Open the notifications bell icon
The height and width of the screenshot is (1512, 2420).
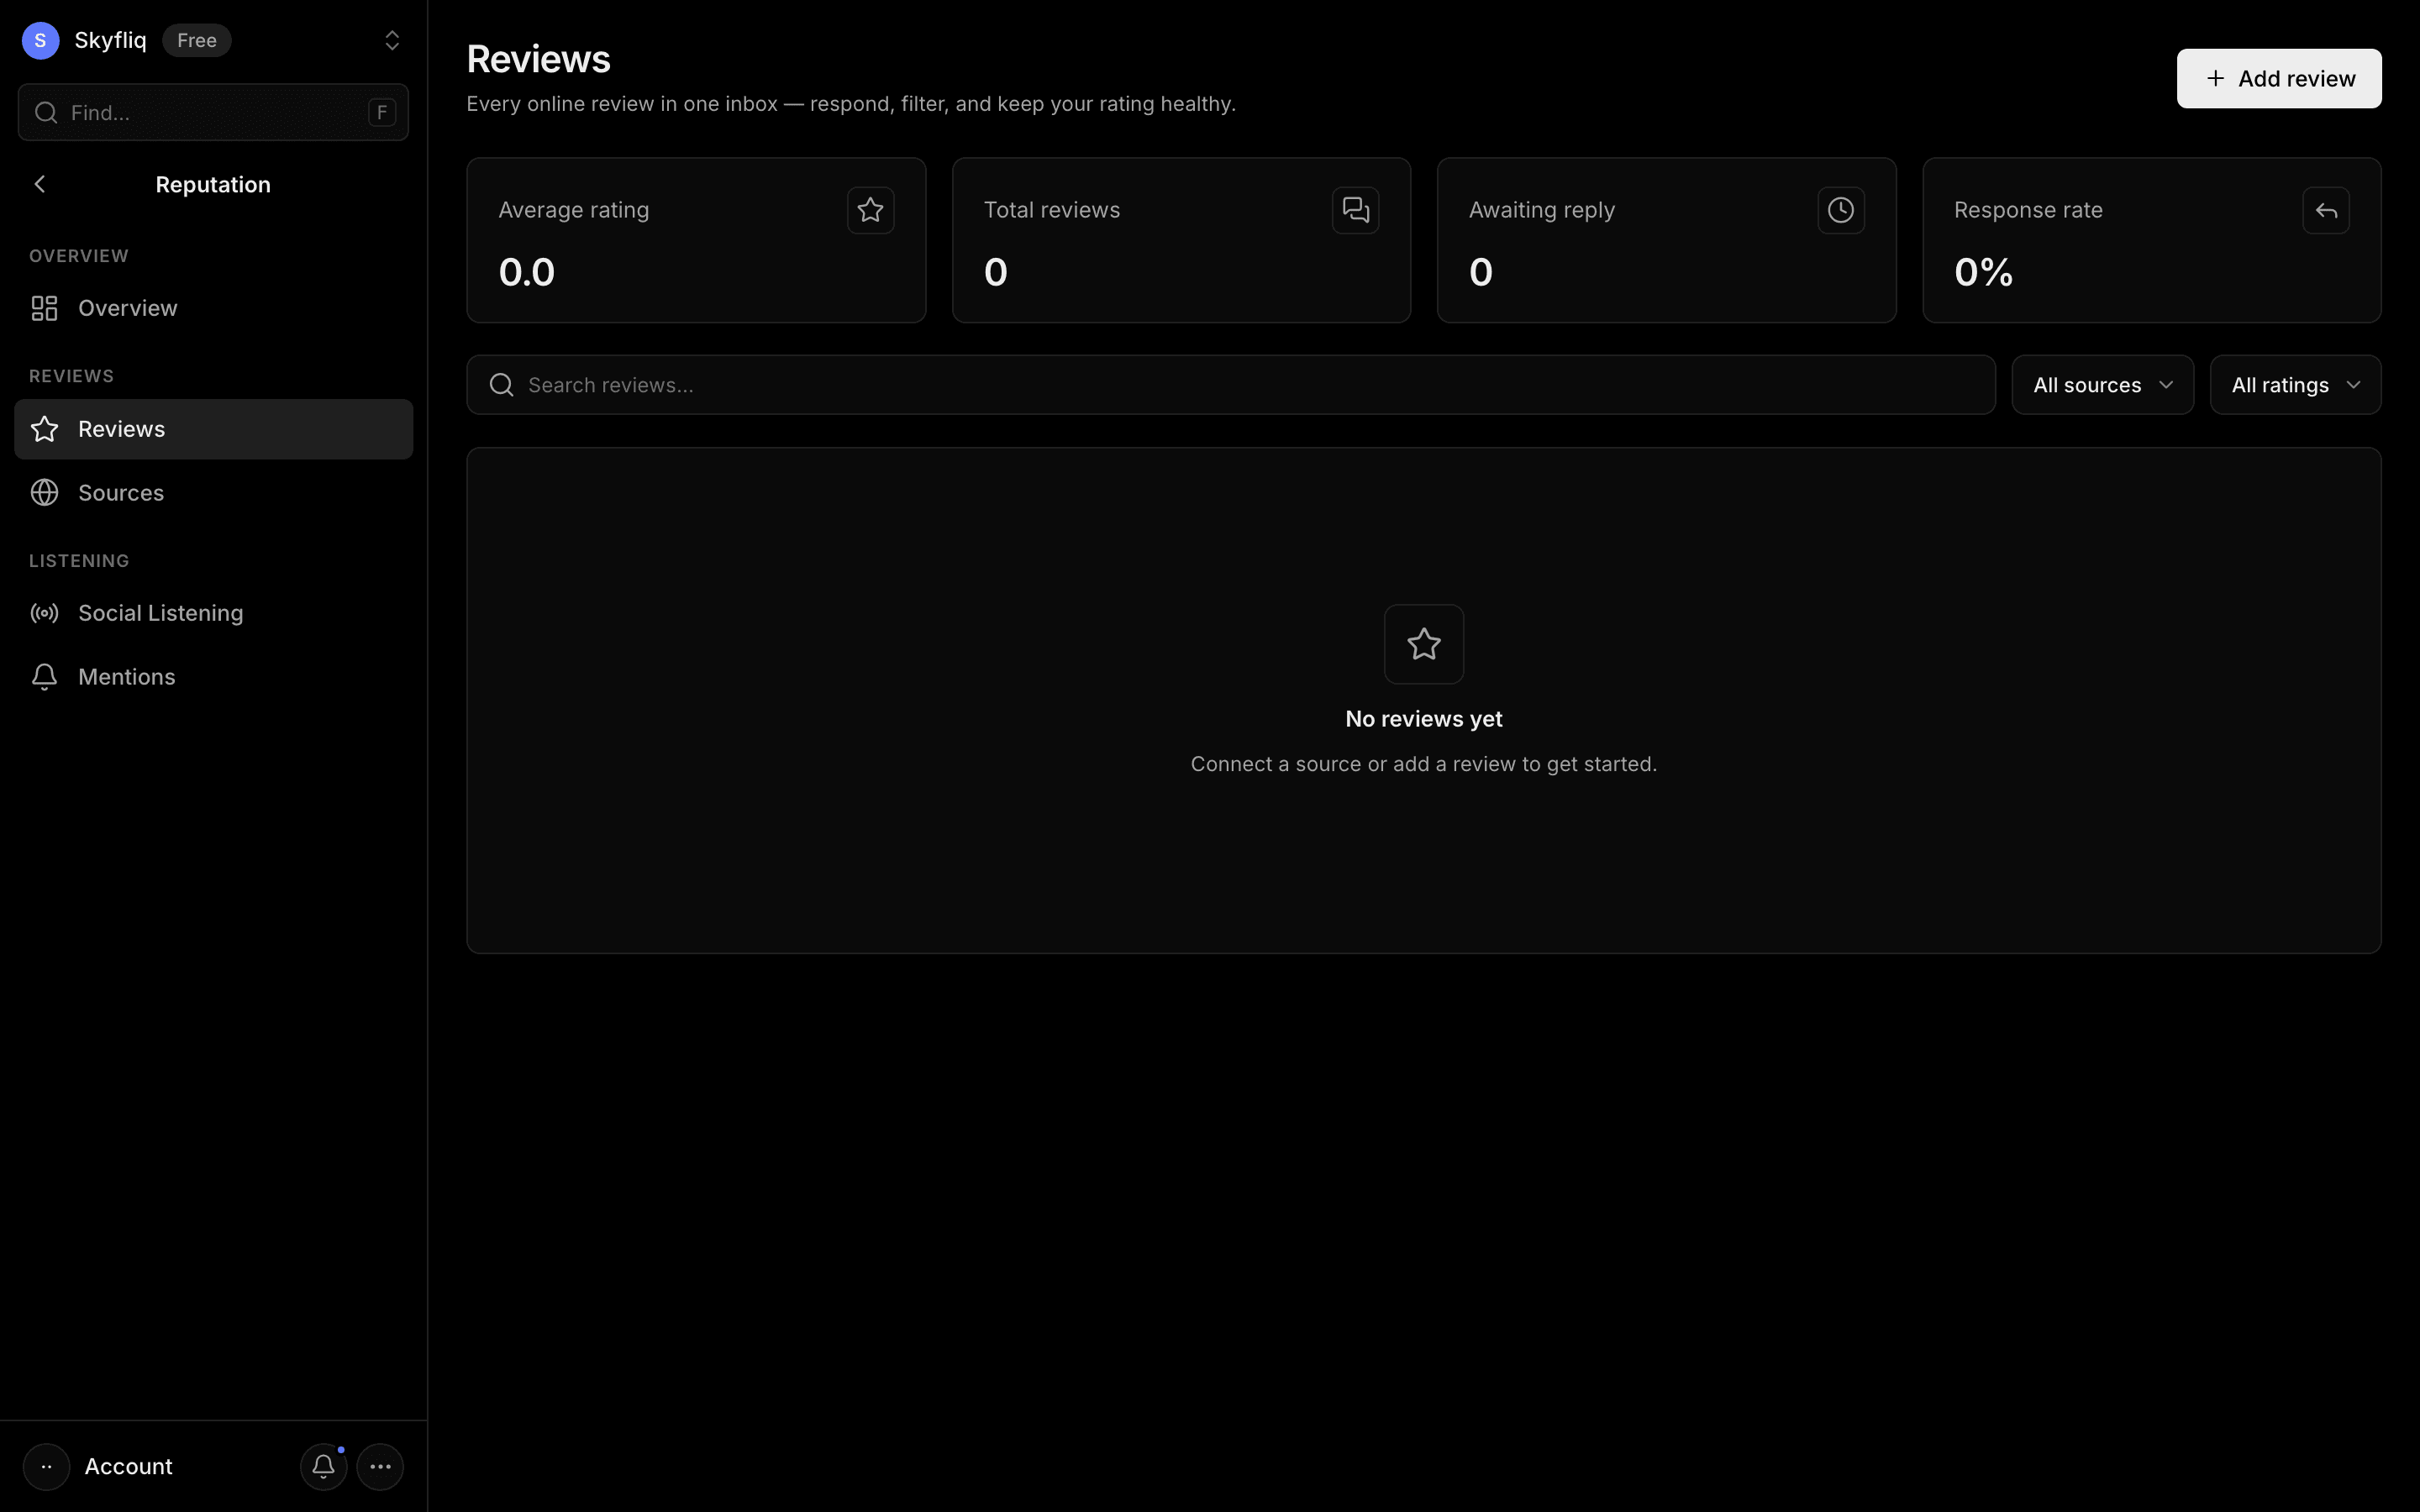click(323, 1466)
